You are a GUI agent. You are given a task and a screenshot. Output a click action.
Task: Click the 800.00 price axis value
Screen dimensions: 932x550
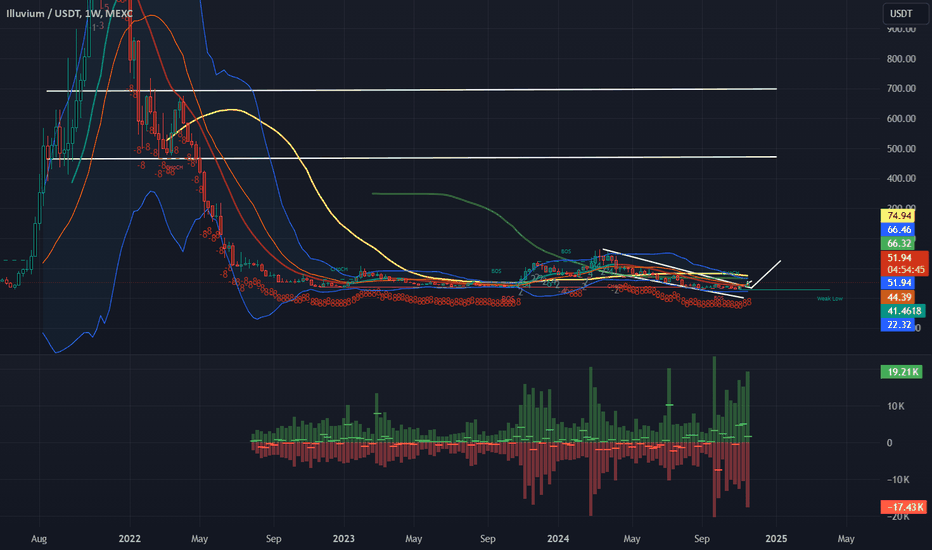click(901, 59)
